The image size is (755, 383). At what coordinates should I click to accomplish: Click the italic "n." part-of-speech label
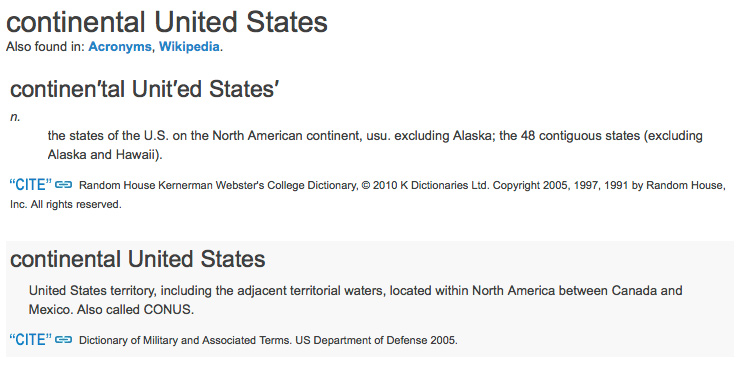tap(15, 117)
